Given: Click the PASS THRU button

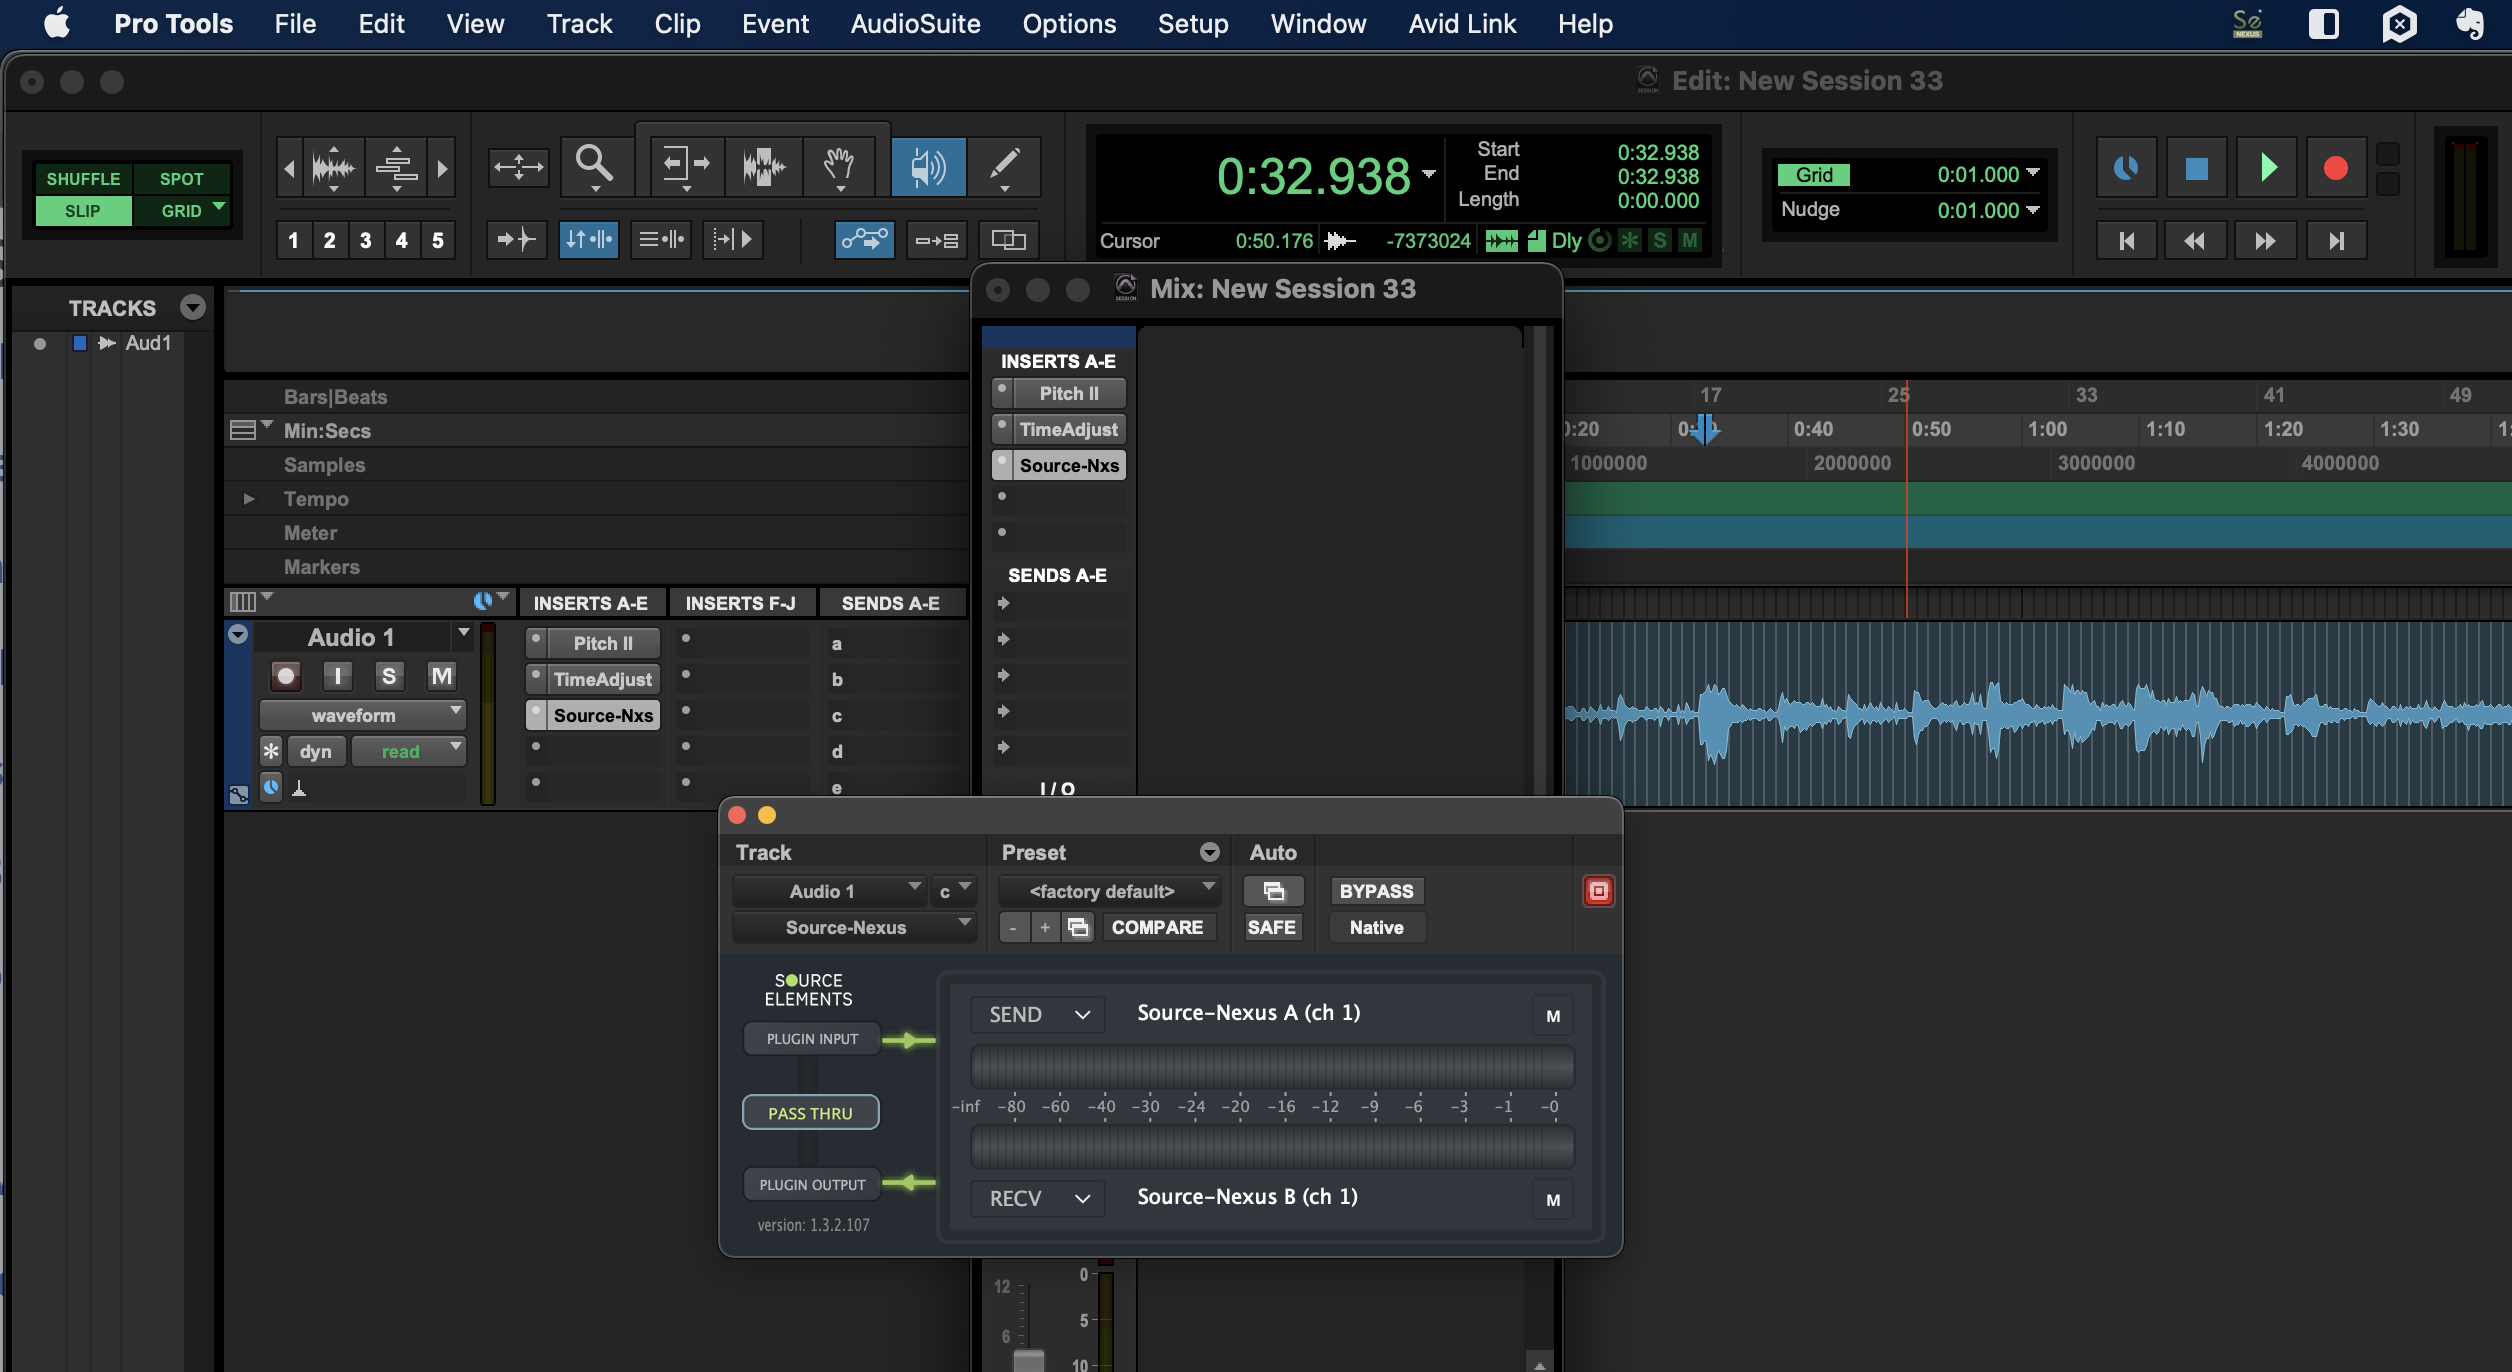Looking at the screenshot, I should tap(810, 1113).
